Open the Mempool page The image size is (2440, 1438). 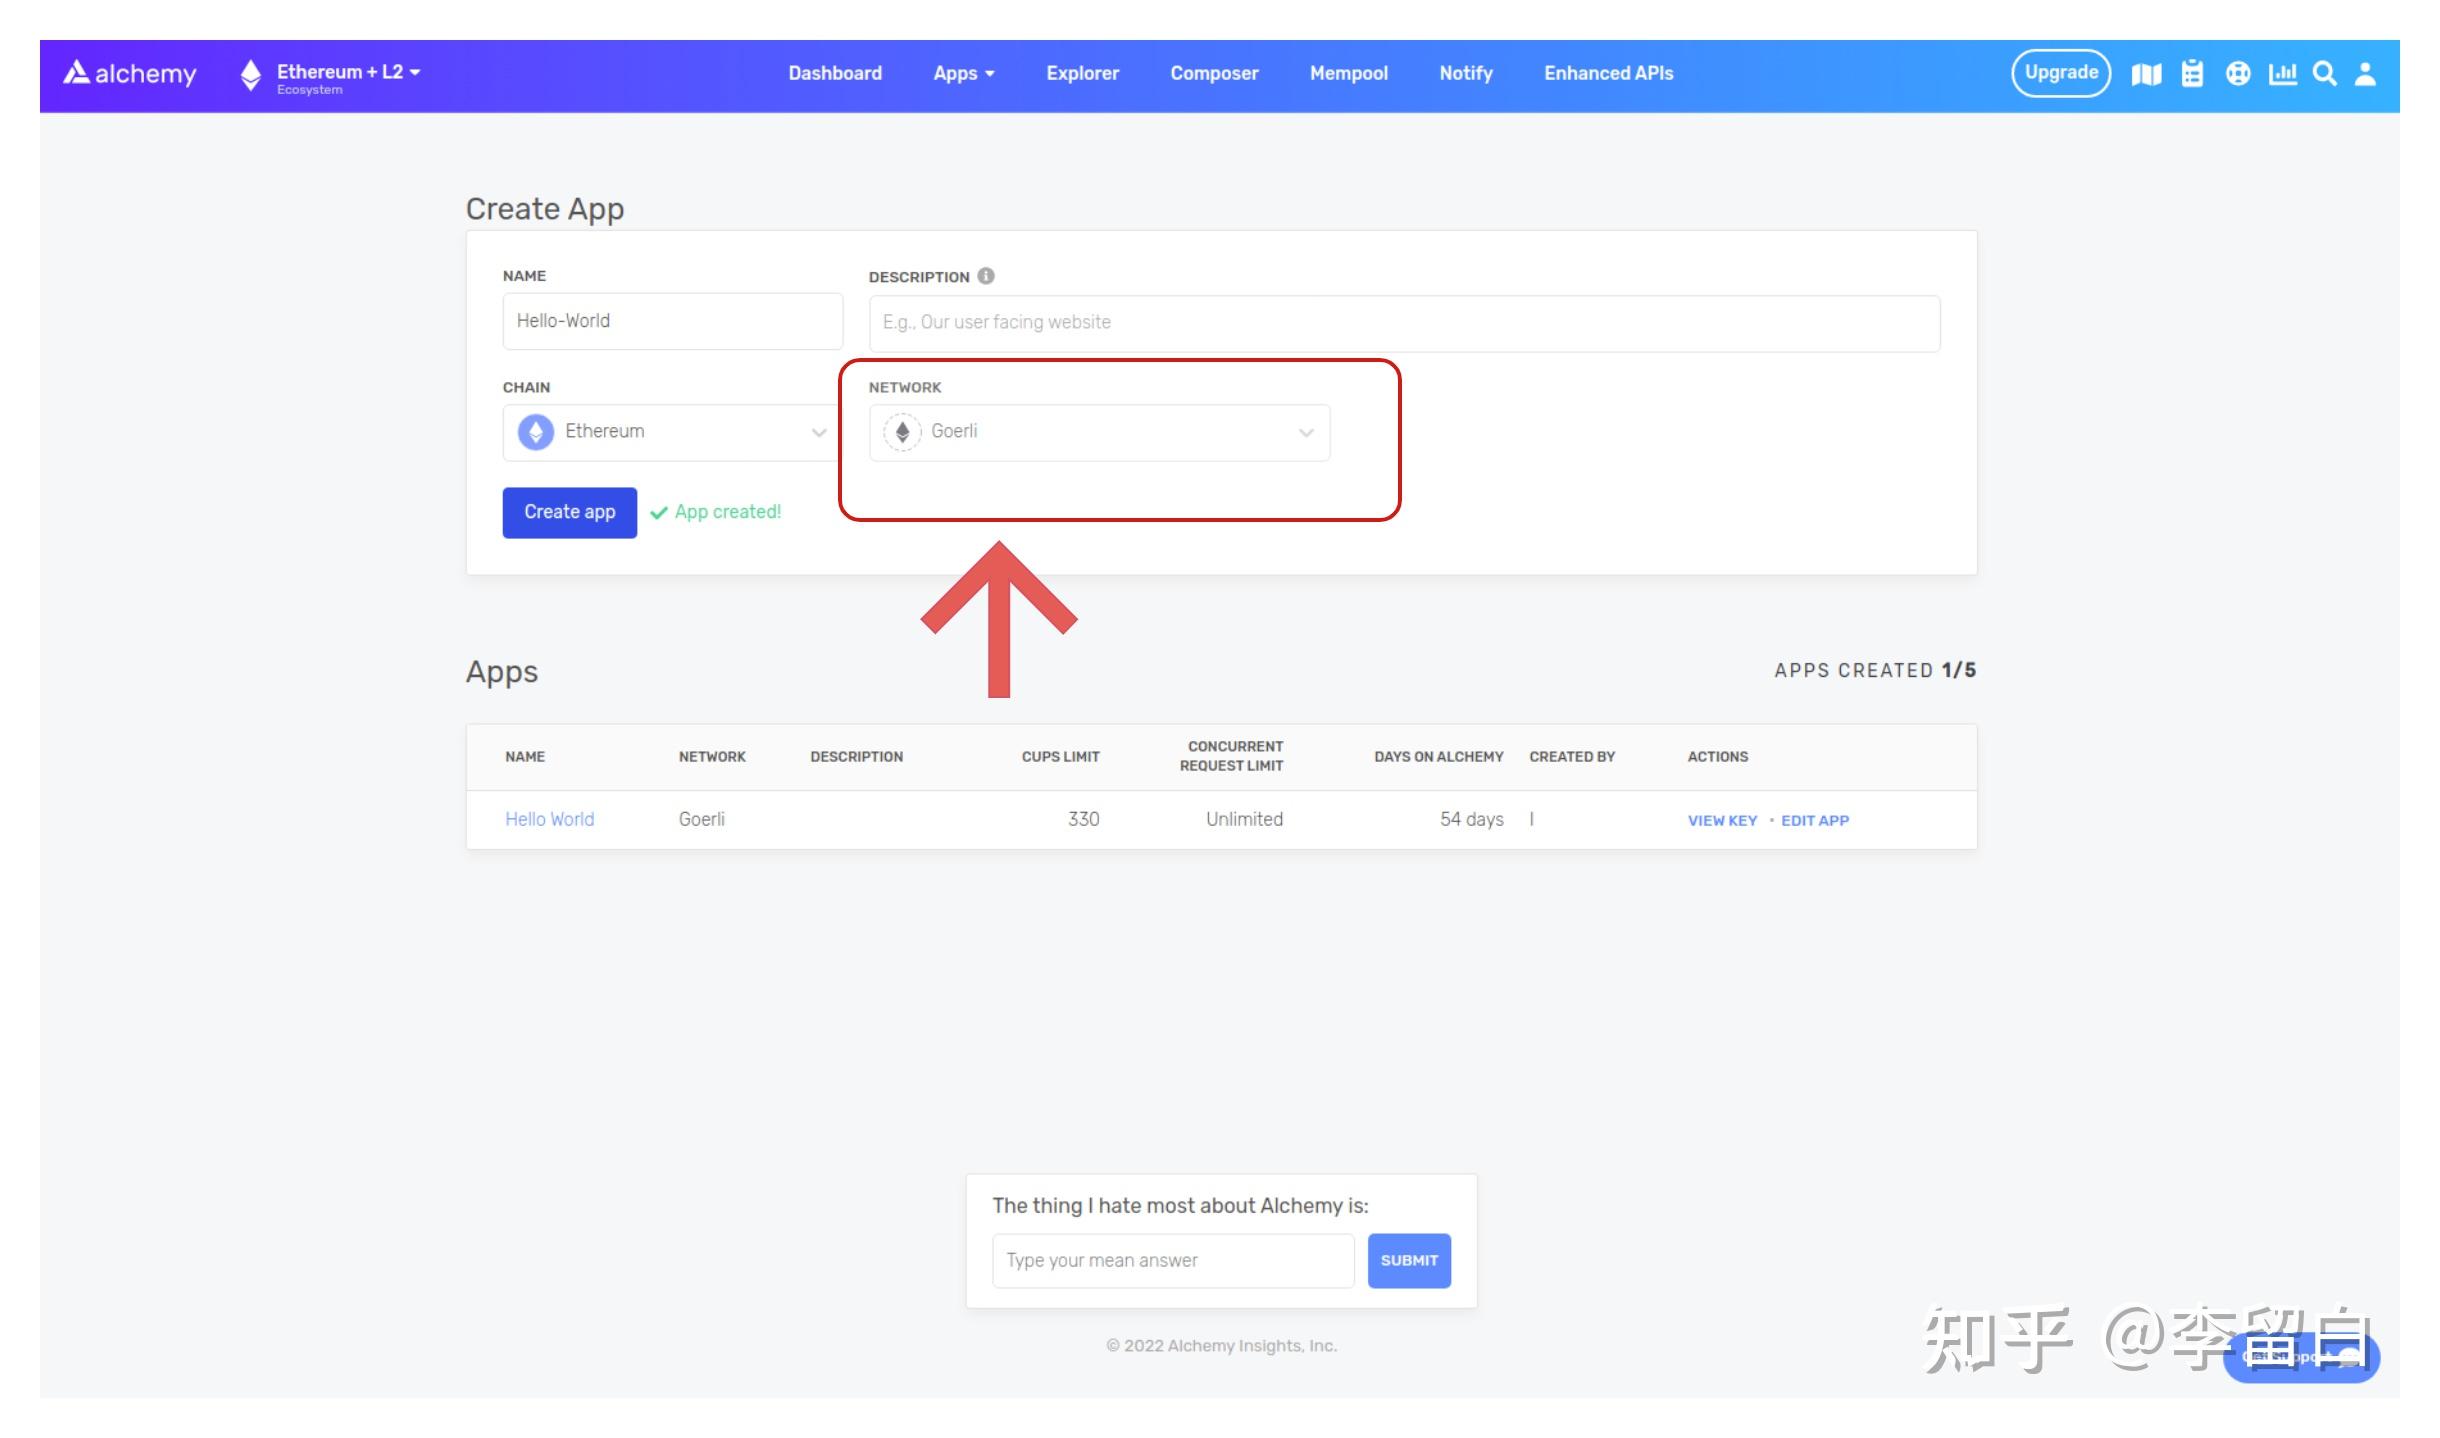tap(1348, 74)
